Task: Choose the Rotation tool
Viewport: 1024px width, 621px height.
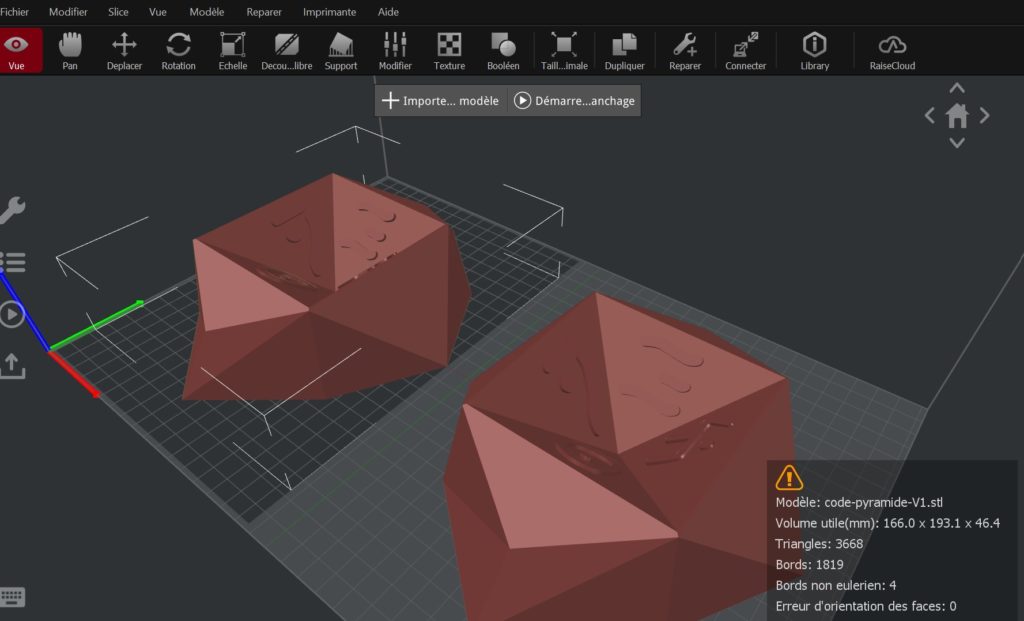Action: 178,50
